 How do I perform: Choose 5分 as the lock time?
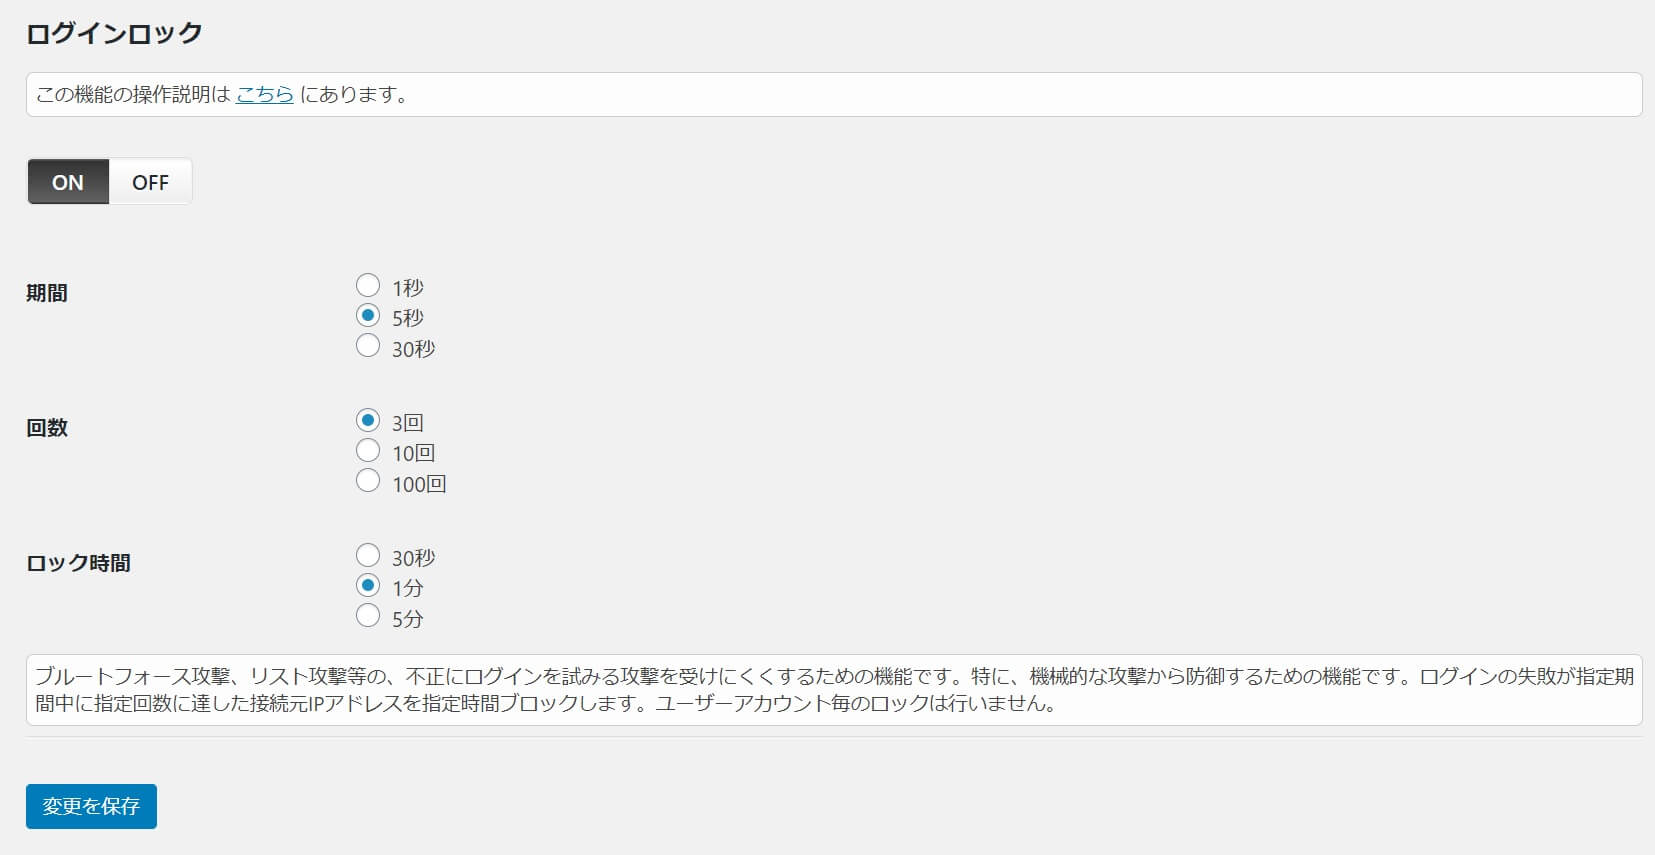pos(368,616)
